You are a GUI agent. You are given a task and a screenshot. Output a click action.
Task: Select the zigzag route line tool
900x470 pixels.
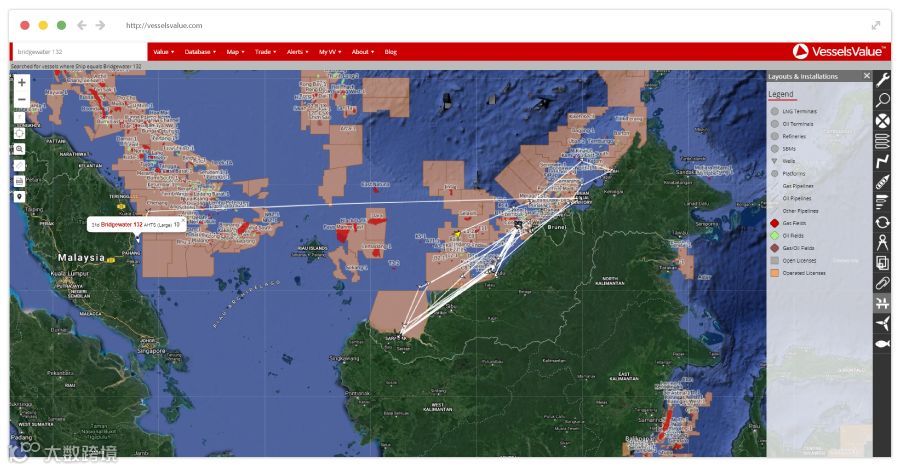(882, 161)
